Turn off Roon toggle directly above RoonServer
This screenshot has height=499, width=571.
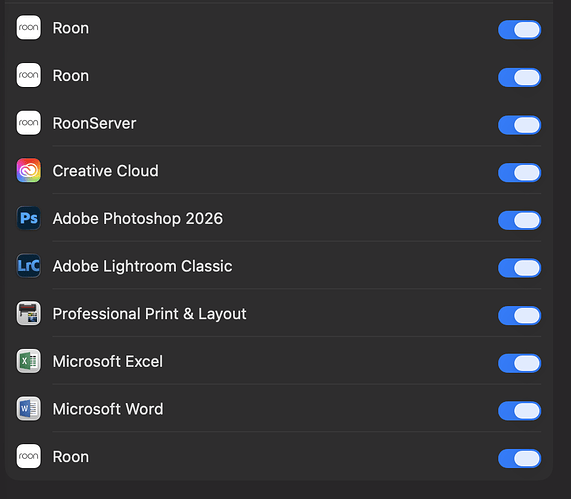pos(519,77)
